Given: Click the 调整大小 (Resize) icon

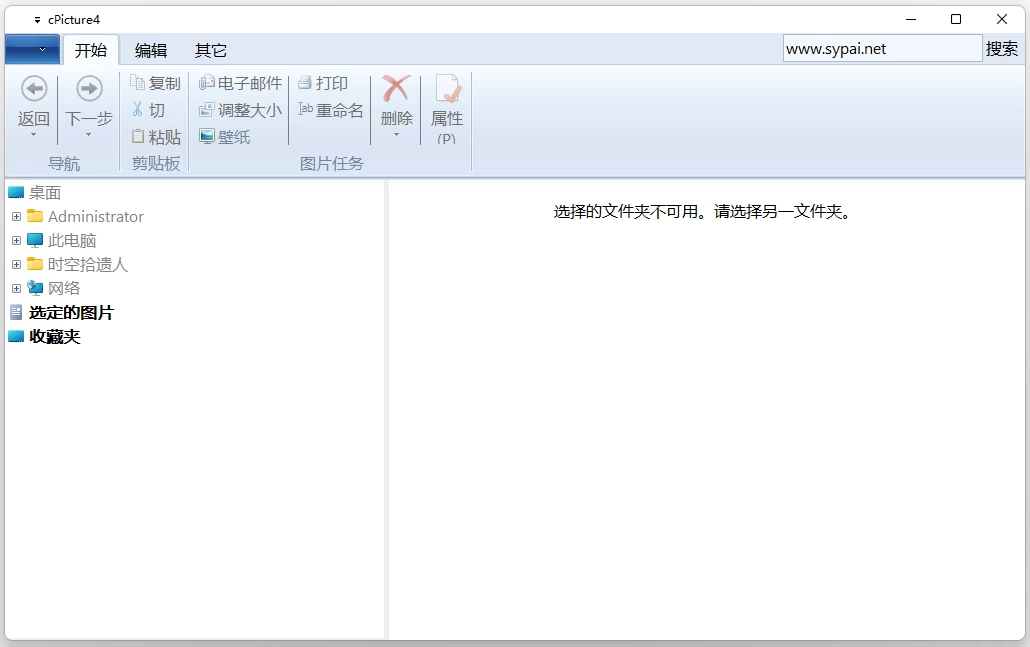Looking at the screenshot, I should pyautogui.click(x=239, y=110).
